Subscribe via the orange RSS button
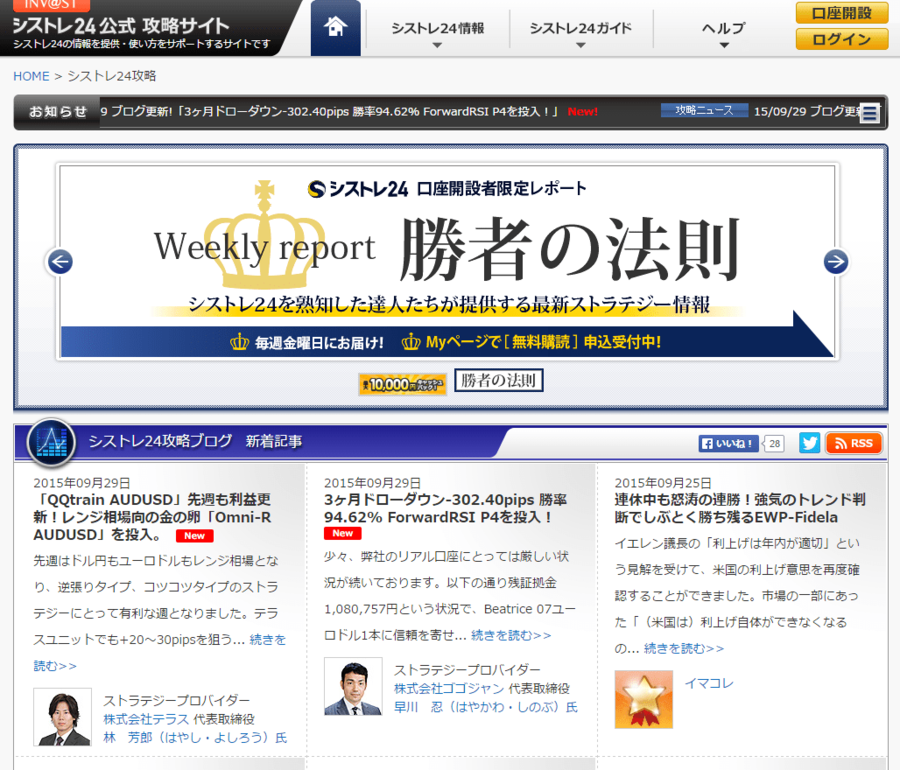The image size is (900, 770). click(853, 443)
